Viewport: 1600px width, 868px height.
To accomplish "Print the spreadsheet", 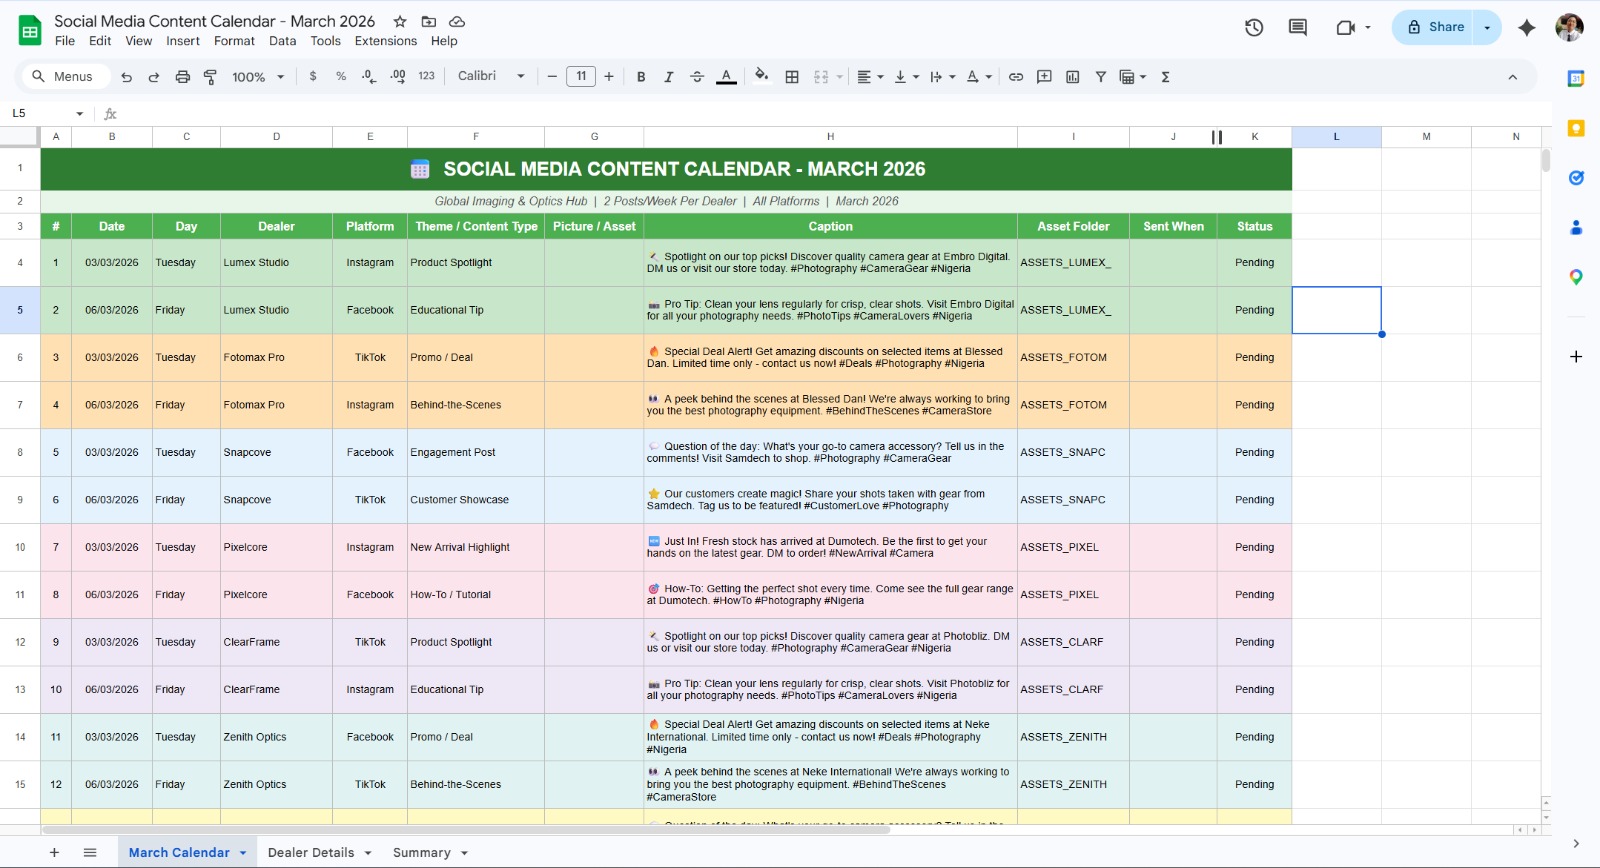I will tap(183, 77).
